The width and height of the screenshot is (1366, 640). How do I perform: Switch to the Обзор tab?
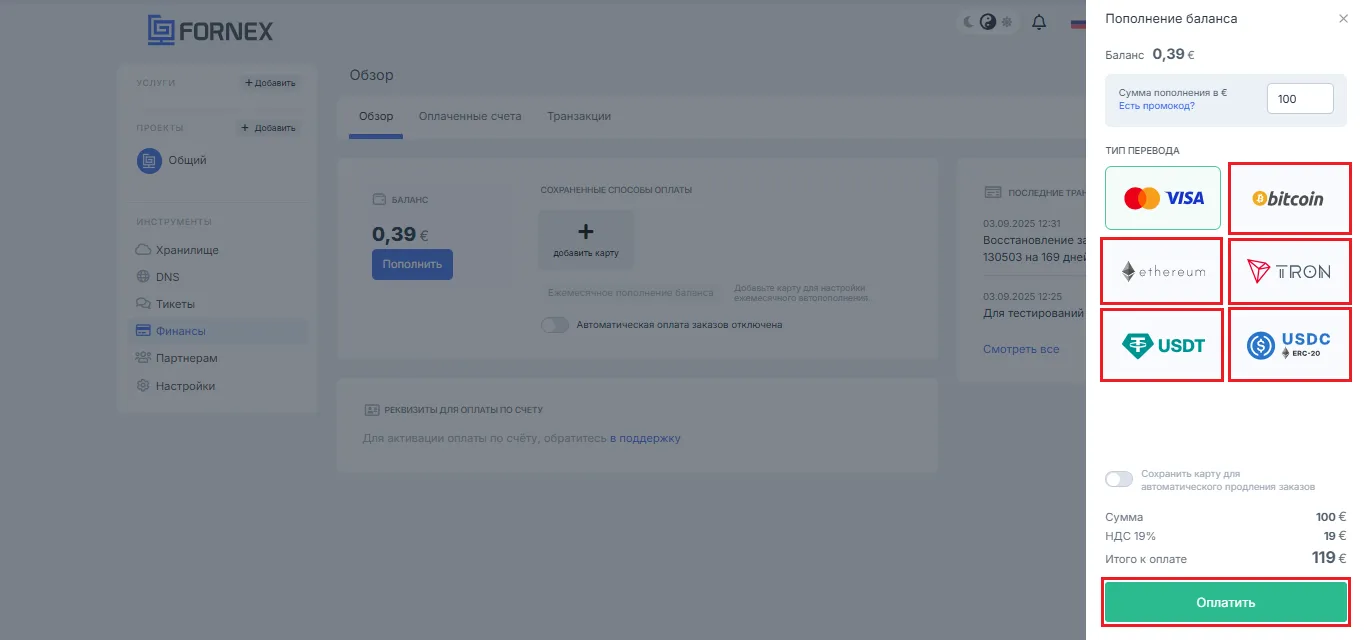[x=376, y=116]
